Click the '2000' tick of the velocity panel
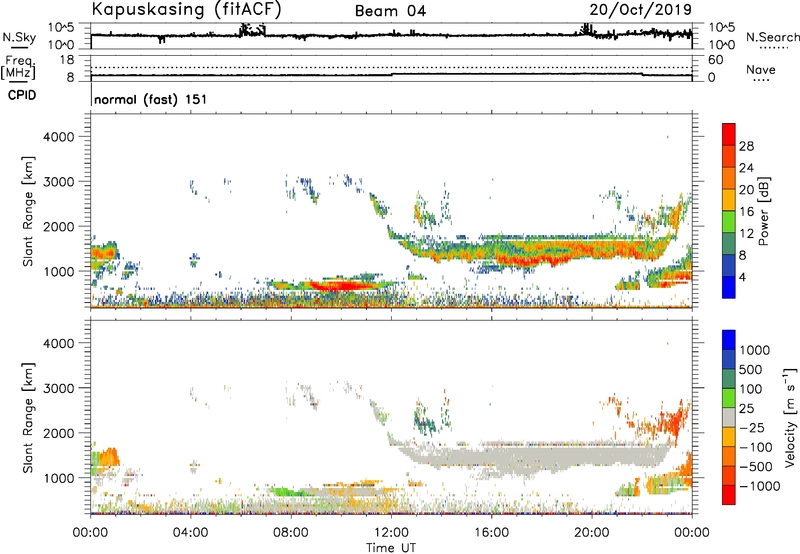800x554 pixels. click(59, 433)
